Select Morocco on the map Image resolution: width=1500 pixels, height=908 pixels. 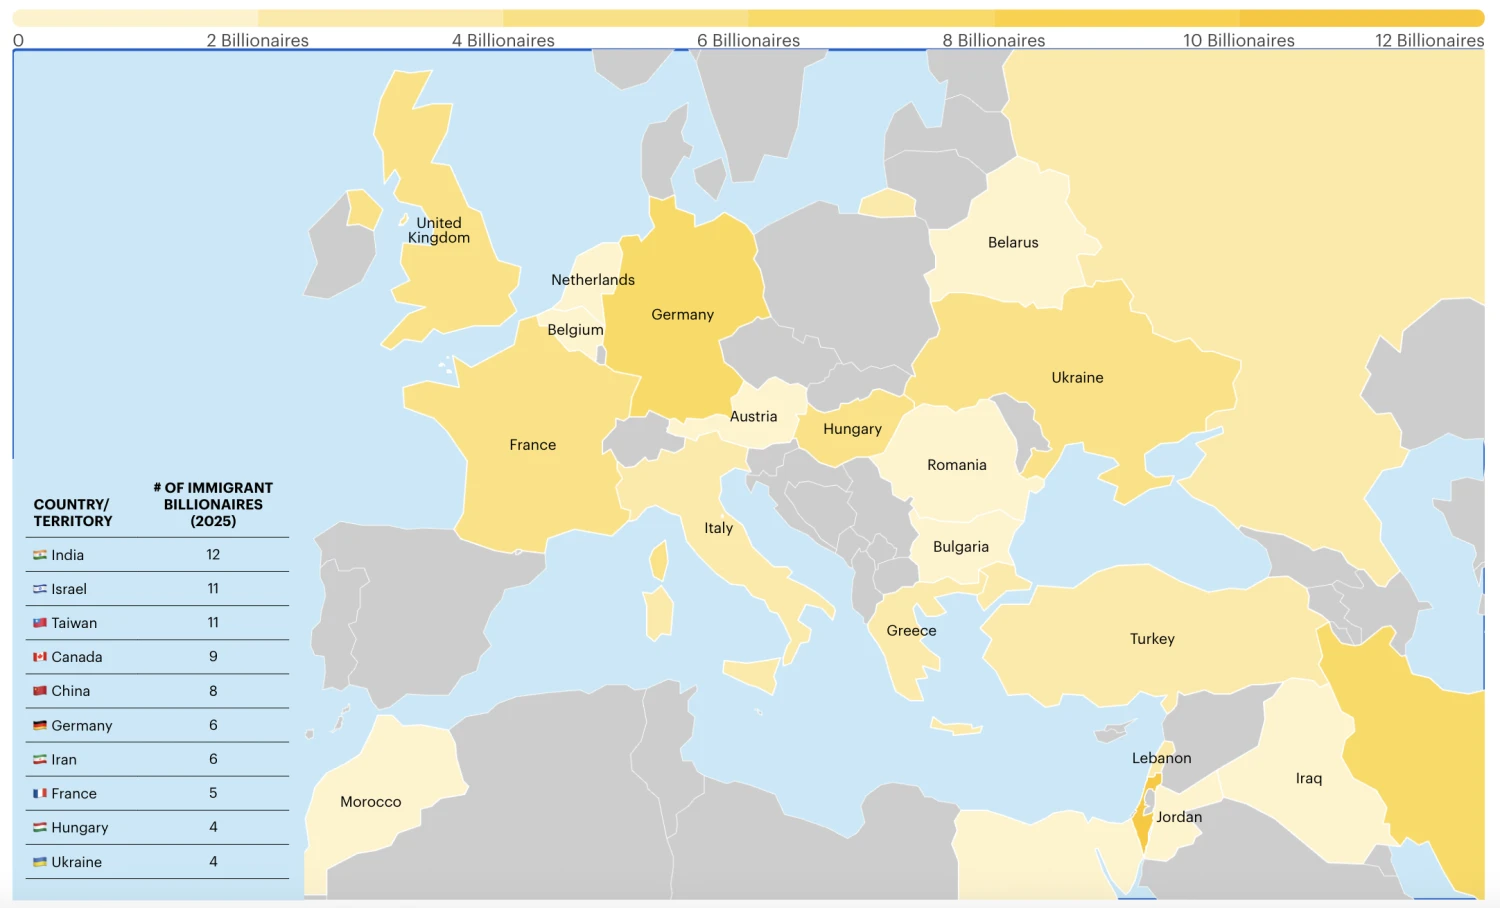[x=370, y=802]
